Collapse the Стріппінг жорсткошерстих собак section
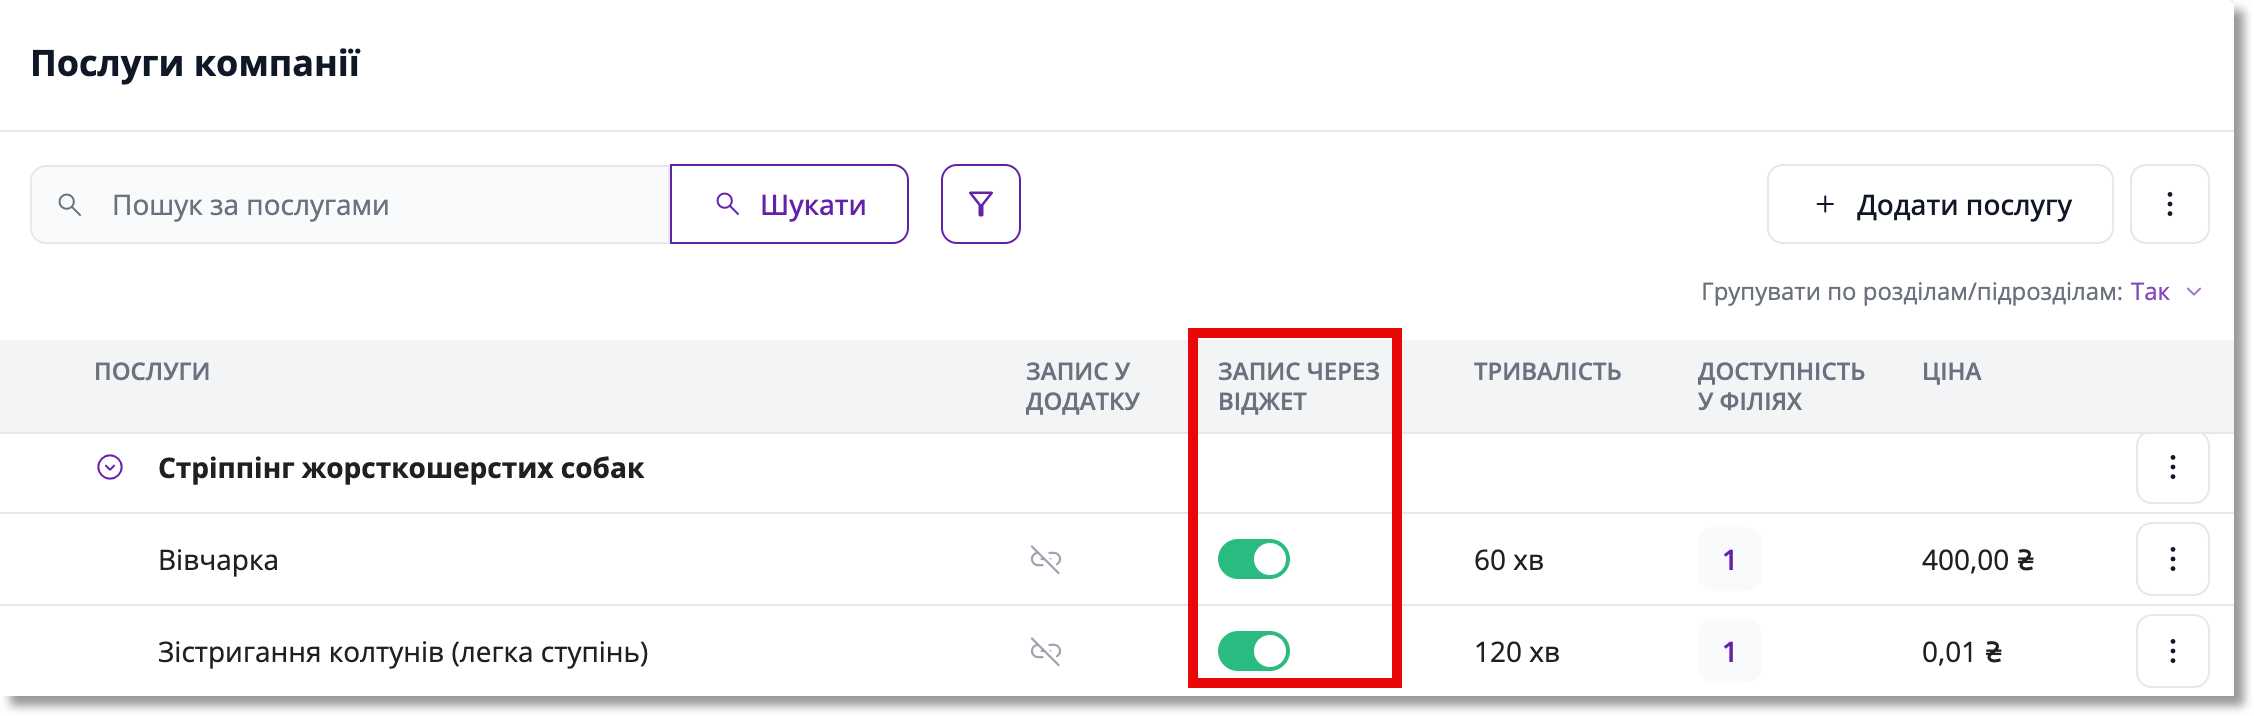Image resolution: width=2254 pixels, height=716 pixels. tap(110, 467)
